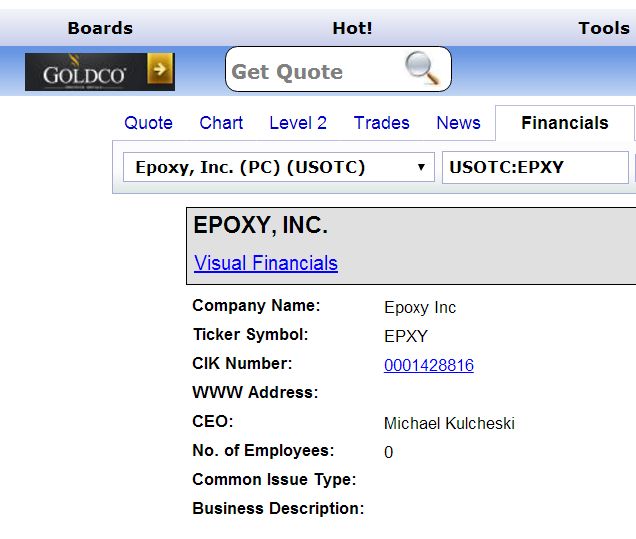Go to the Level 2 tab

[298, 123]
